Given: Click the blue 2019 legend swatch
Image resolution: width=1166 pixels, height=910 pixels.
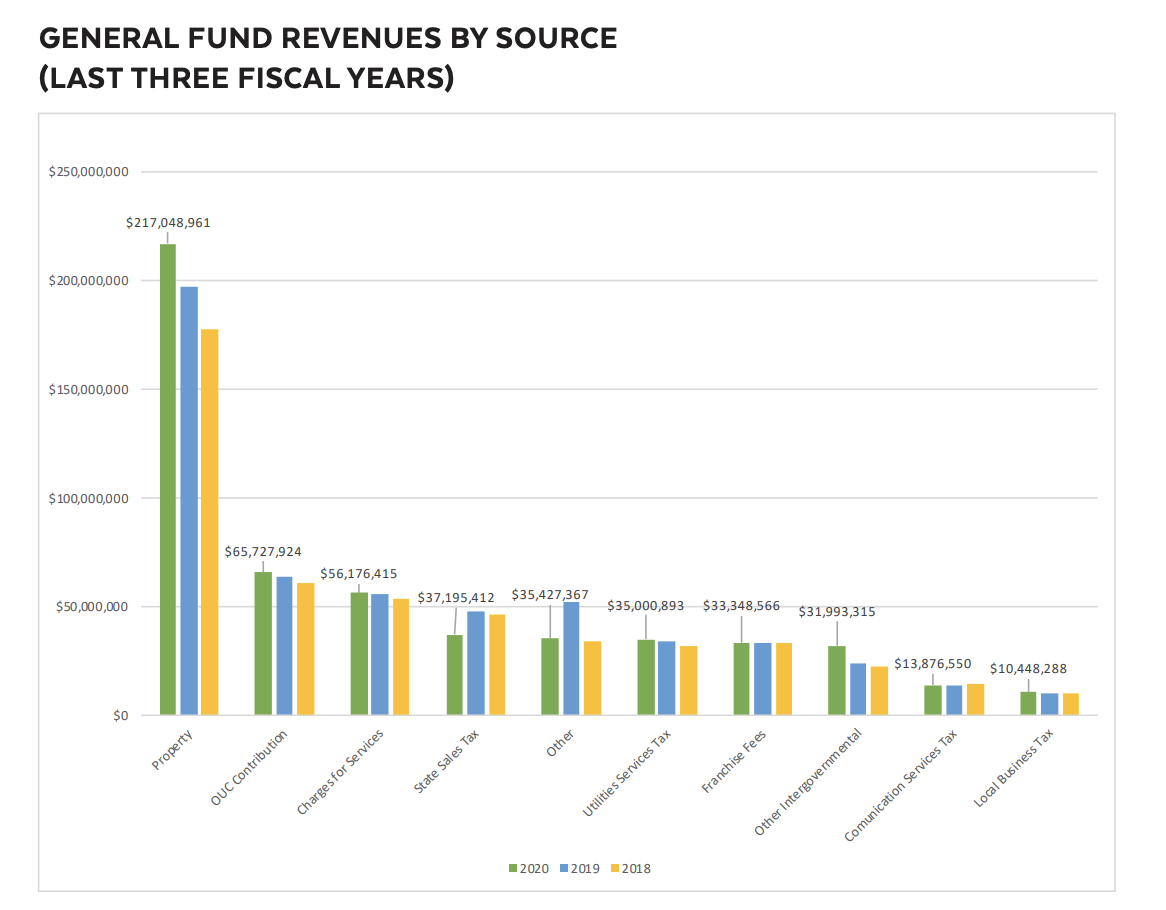Looking at the screenshot, I should tap(564, 869).
